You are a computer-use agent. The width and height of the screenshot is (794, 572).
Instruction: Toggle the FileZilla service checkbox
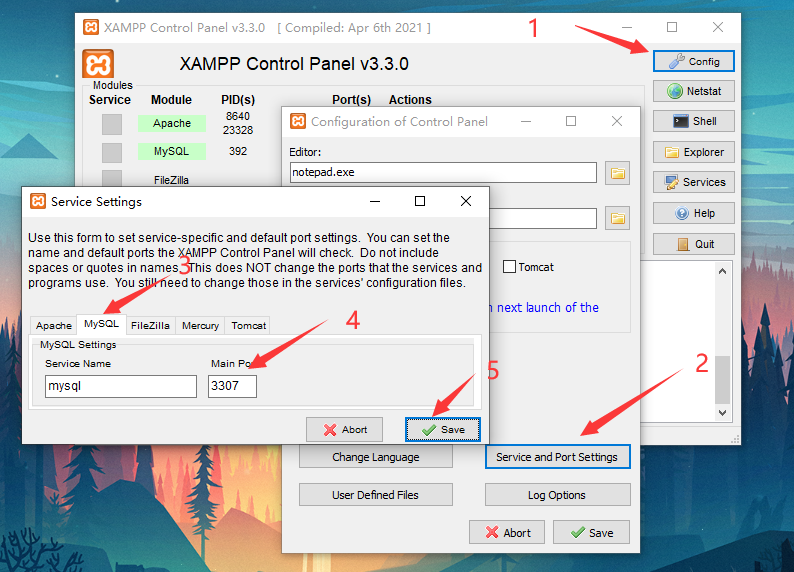pyautogui.click(x=112, y=178)
